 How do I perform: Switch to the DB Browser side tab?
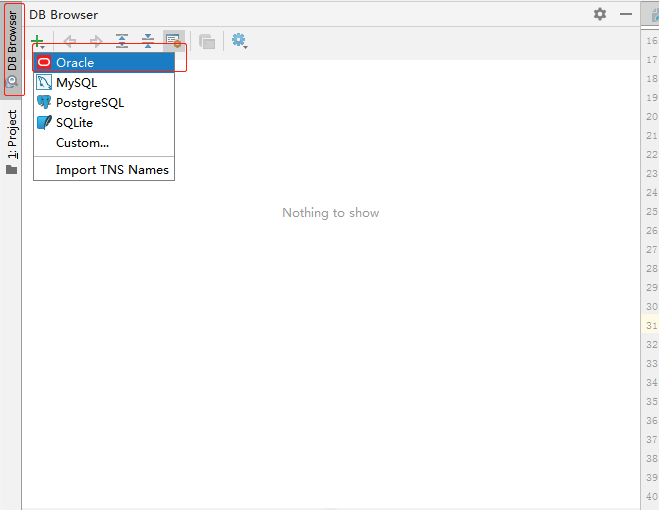tap(12, 50)
